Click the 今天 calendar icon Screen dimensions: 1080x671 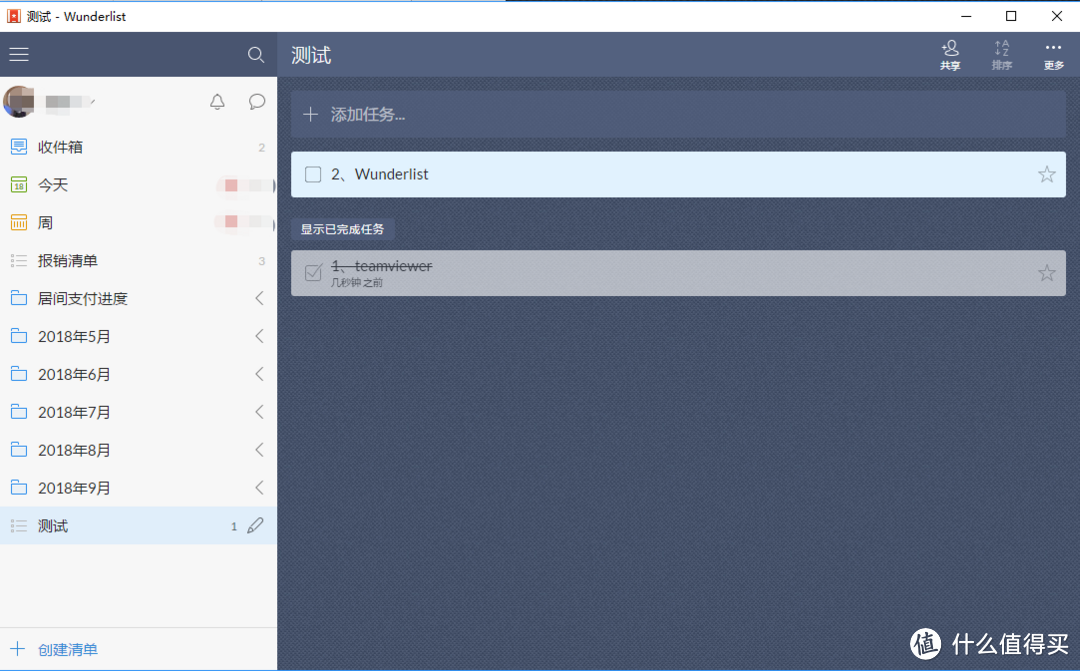pyautogui.click(x=19, y=185)
